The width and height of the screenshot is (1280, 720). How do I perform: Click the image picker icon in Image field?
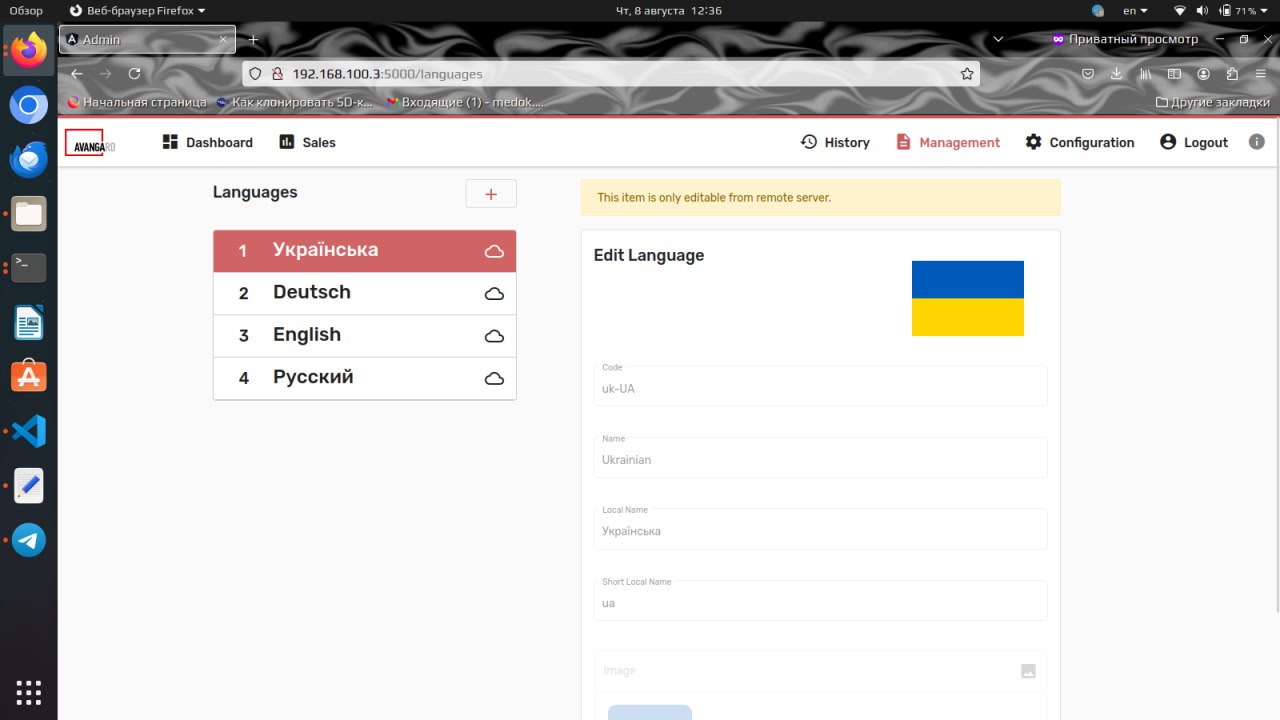tap(1028, 671)
